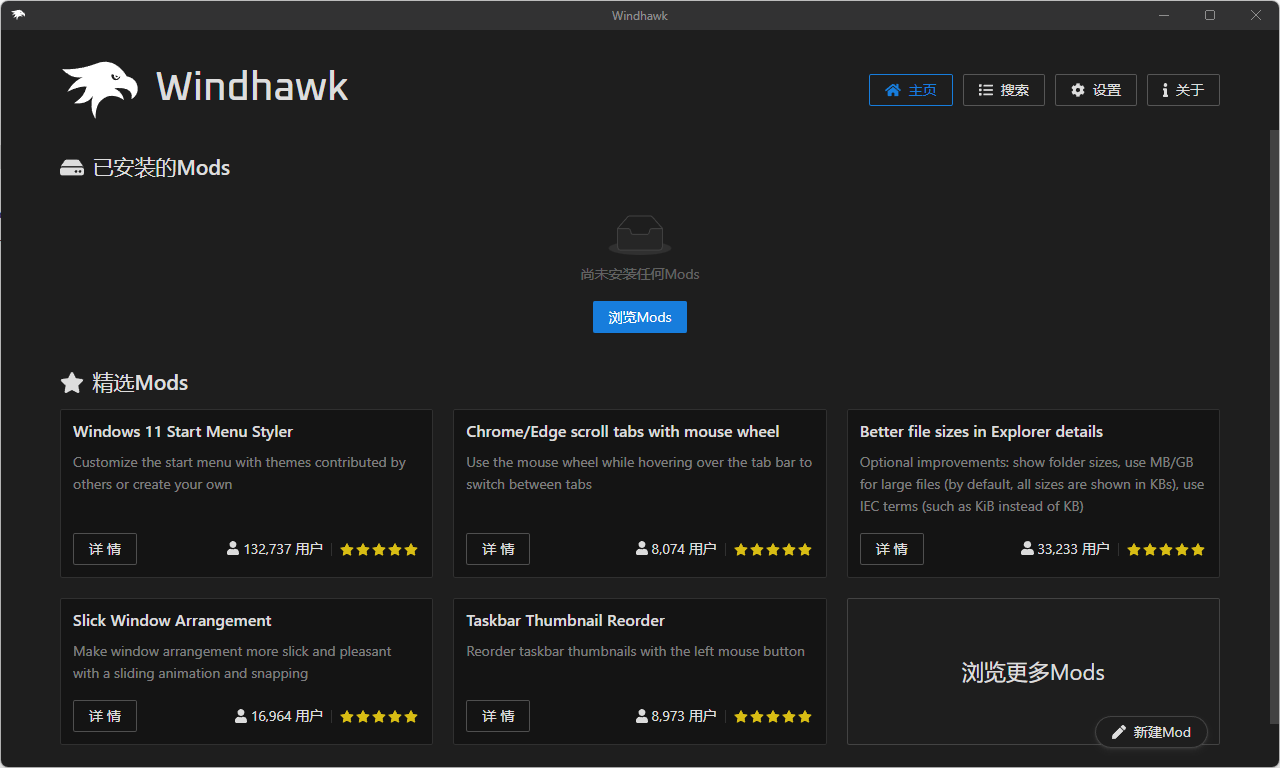1280x768 pixels.
Task: Click the 132,737 用户 user count
Action: (x=283, y=549)
